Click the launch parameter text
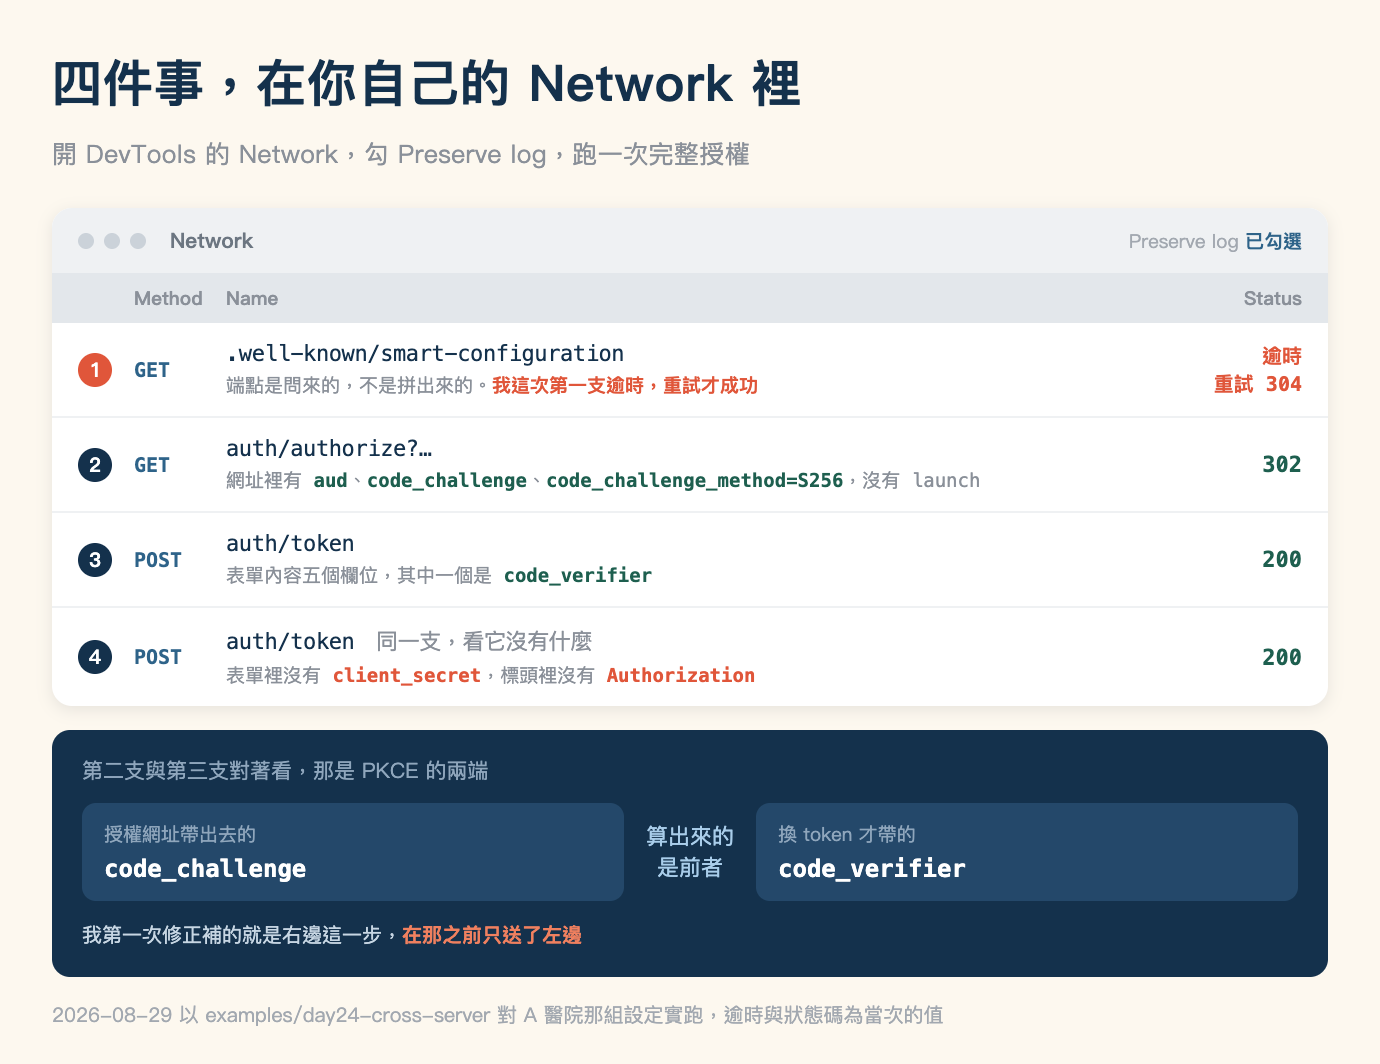The height and width of the screenshot is (1064, 1380). click(x=946, y=480)
